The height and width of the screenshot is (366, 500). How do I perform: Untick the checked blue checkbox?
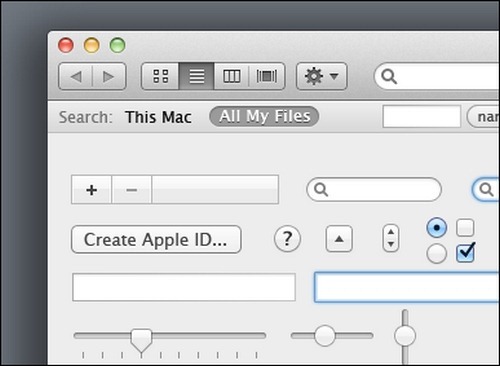tap(465, 253)
